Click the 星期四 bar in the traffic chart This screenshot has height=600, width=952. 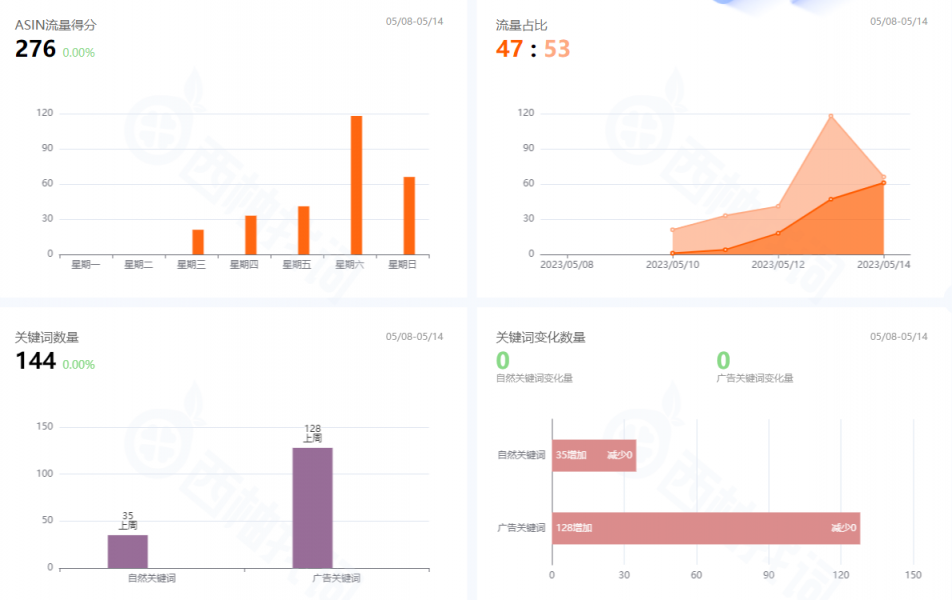coord(251,235)
